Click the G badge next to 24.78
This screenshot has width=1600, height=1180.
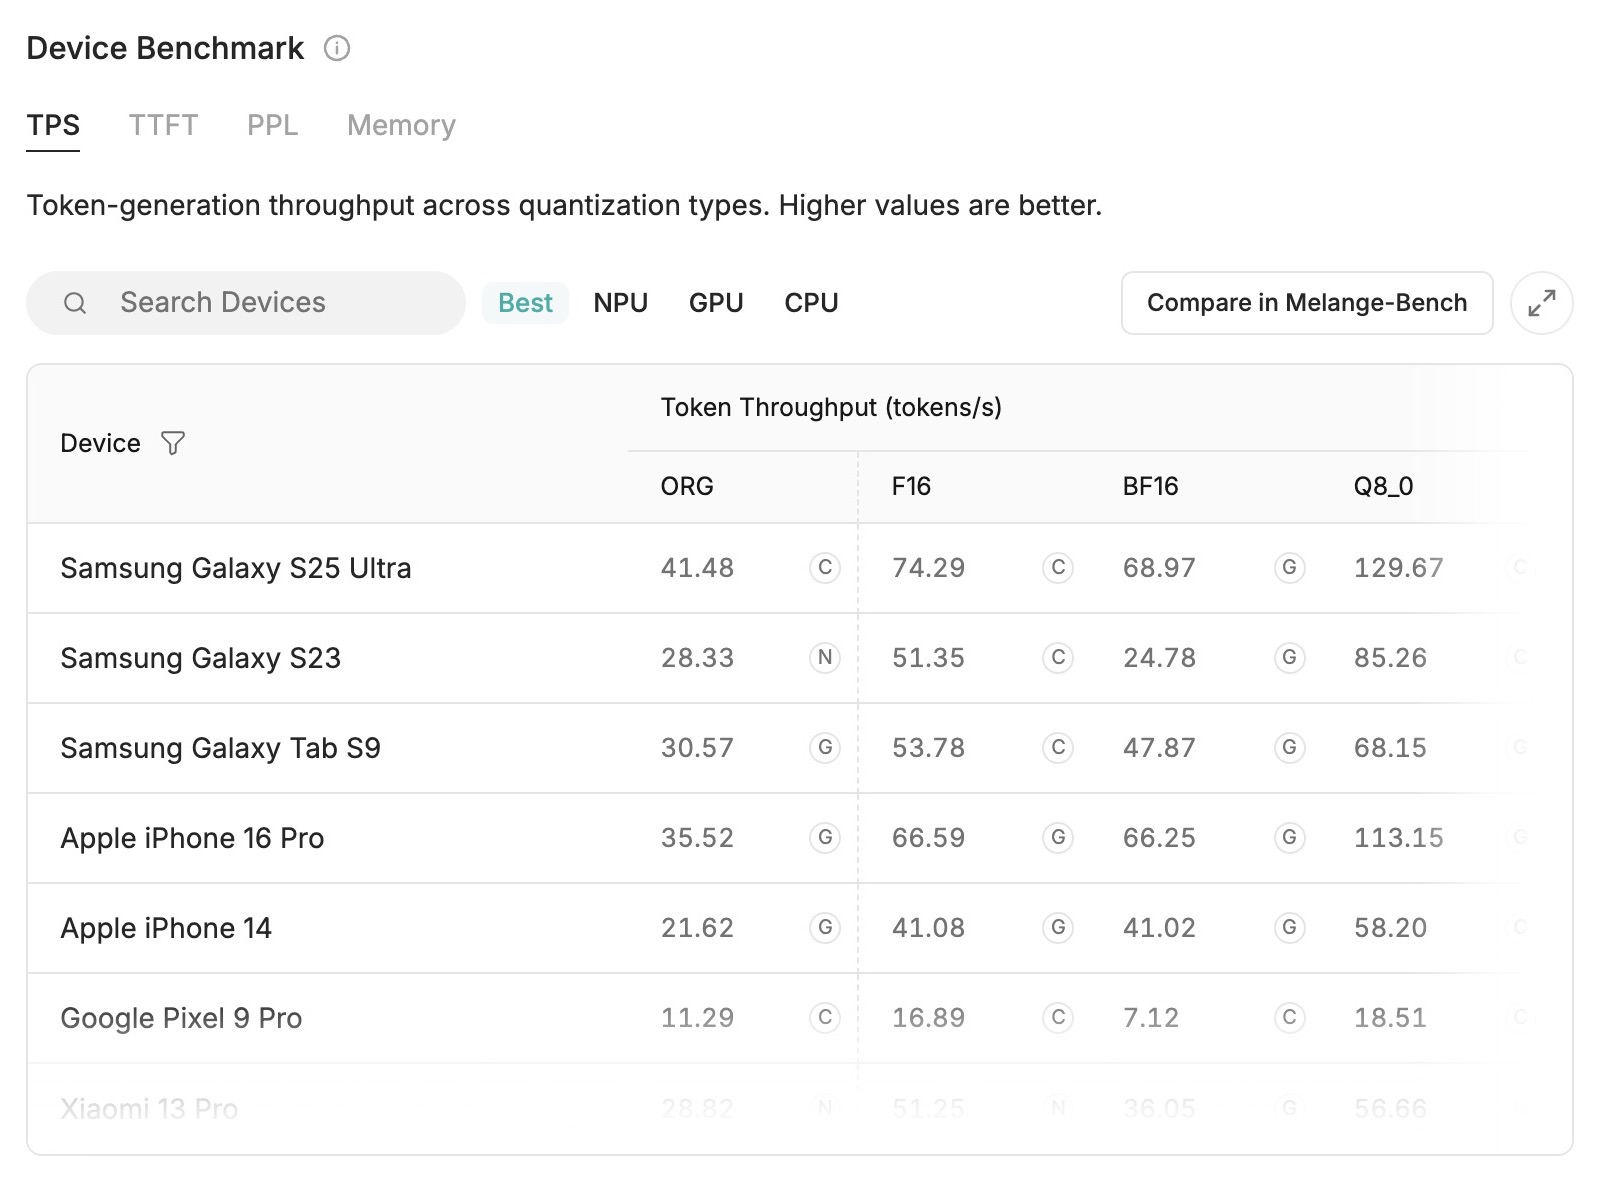point(1290,658)
